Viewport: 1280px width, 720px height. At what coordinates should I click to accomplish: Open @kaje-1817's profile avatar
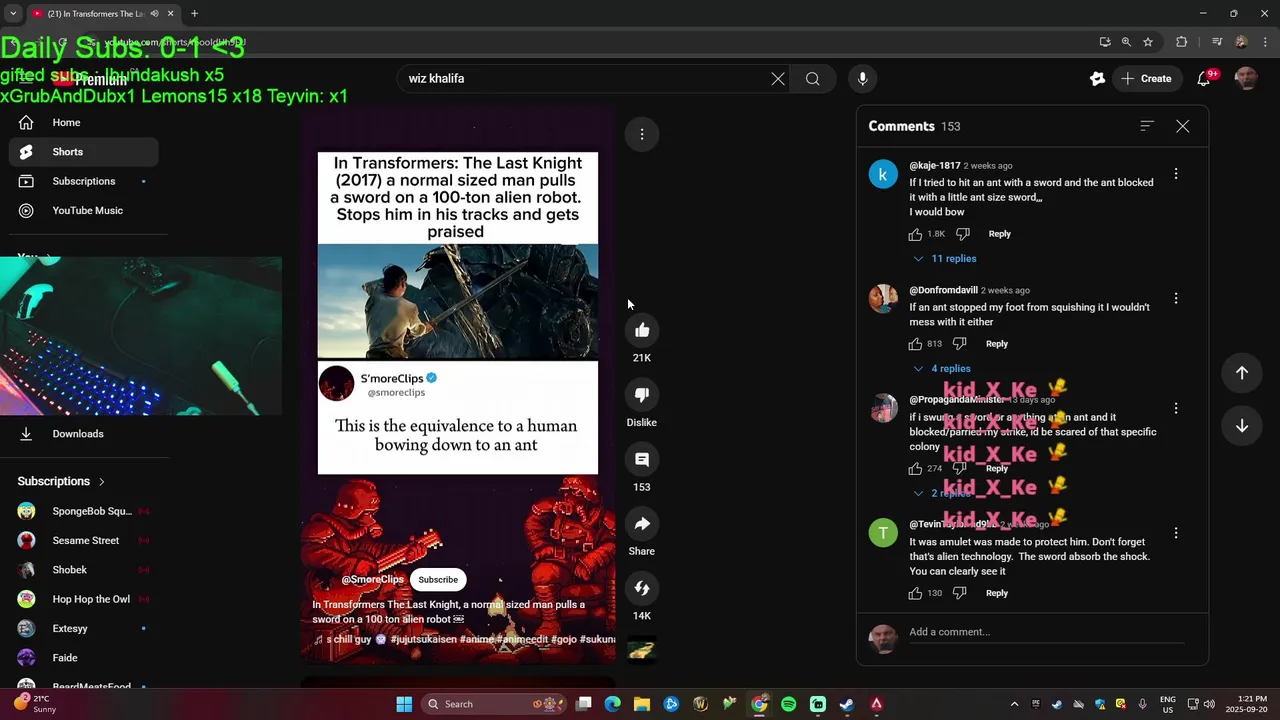point(883,175)
